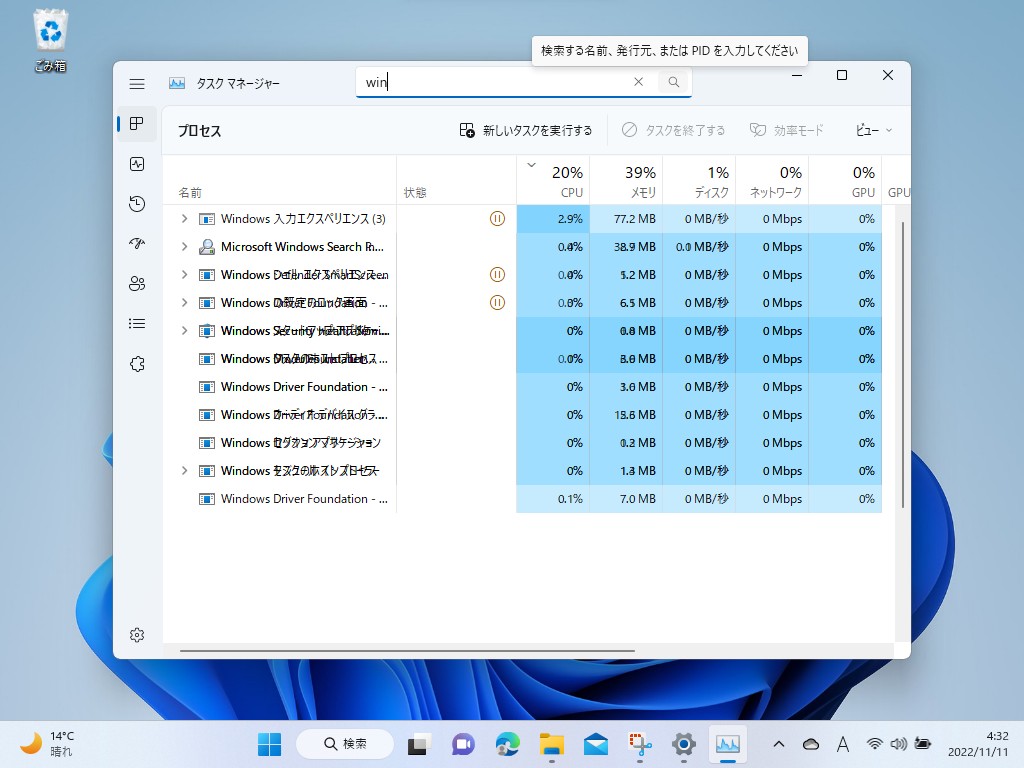The image size is (1024, 768).
Task: Open Windows Start menu
Action: pyautogui.click(x=269, y=744)
